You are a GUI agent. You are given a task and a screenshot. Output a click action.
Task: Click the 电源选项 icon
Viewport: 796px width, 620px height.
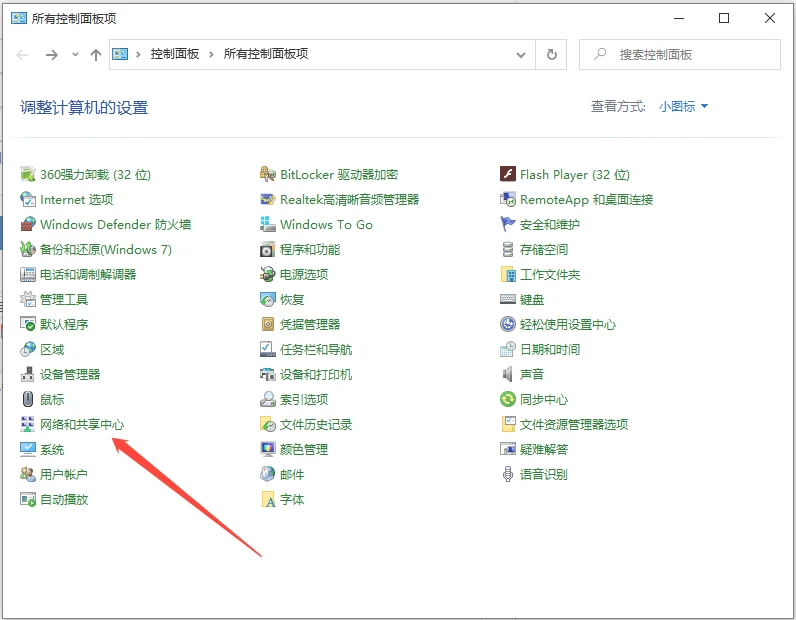268,274
